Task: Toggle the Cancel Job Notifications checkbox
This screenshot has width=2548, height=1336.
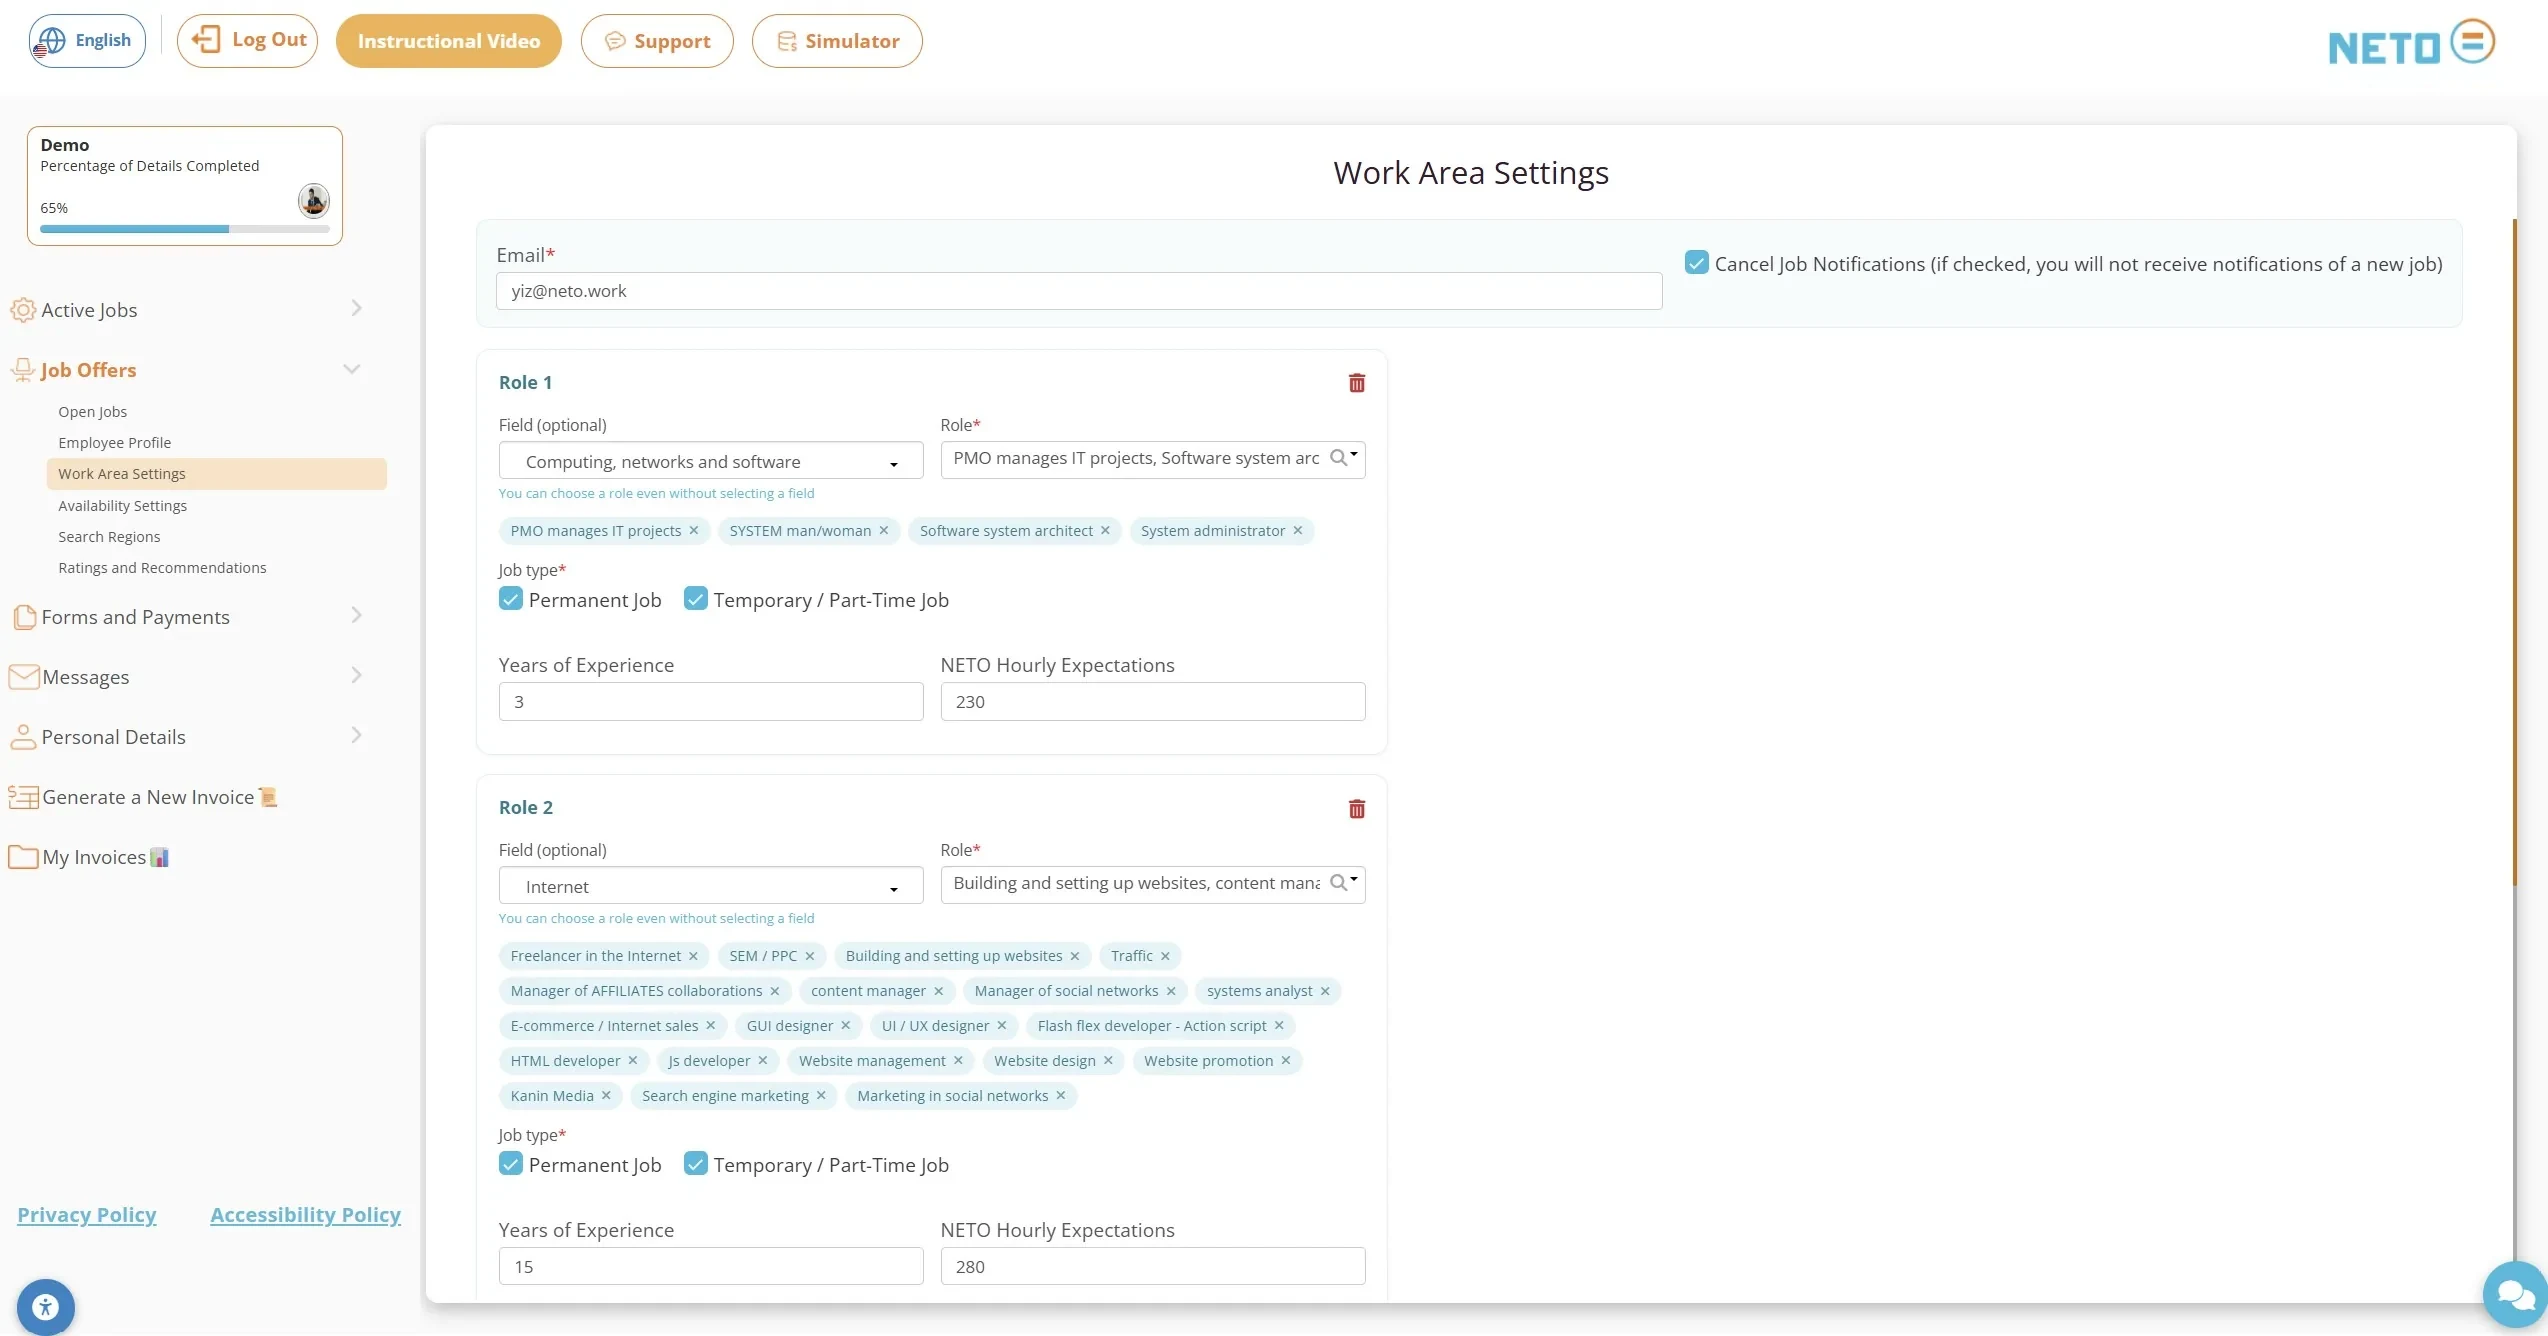Action: (1696, 263)
